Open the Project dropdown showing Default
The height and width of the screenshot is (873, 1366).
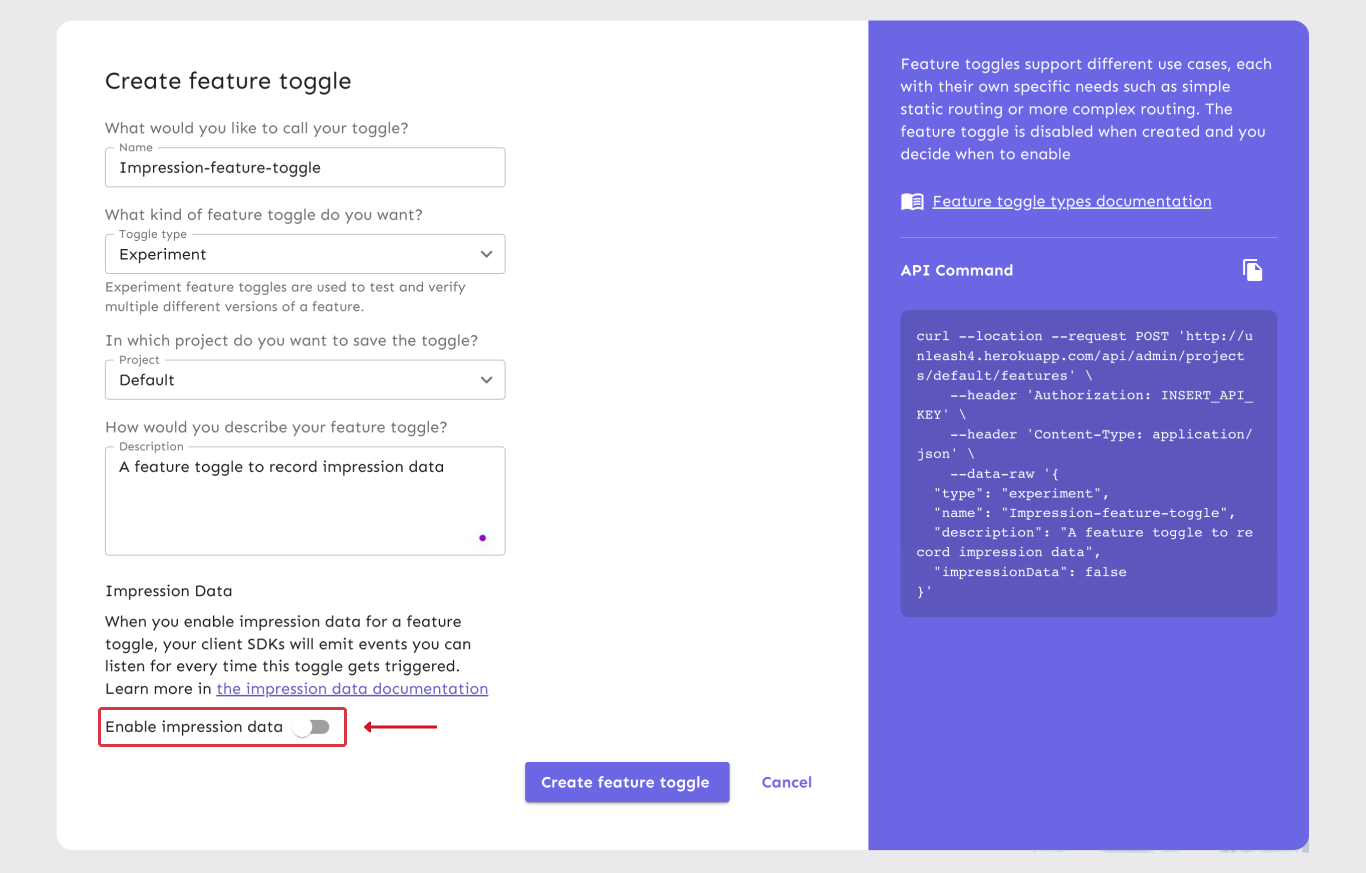tap(305, 380)
